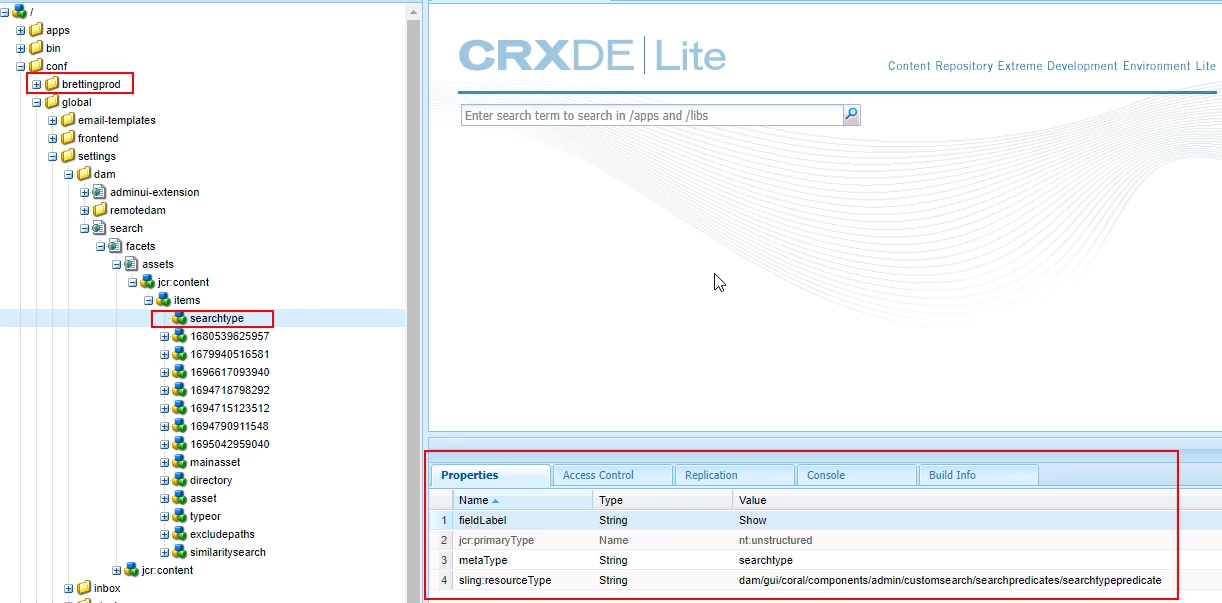Click the similaritysearch node icon
The image size is (1222, 603).
pyautogui.click(x=180, y=552)
